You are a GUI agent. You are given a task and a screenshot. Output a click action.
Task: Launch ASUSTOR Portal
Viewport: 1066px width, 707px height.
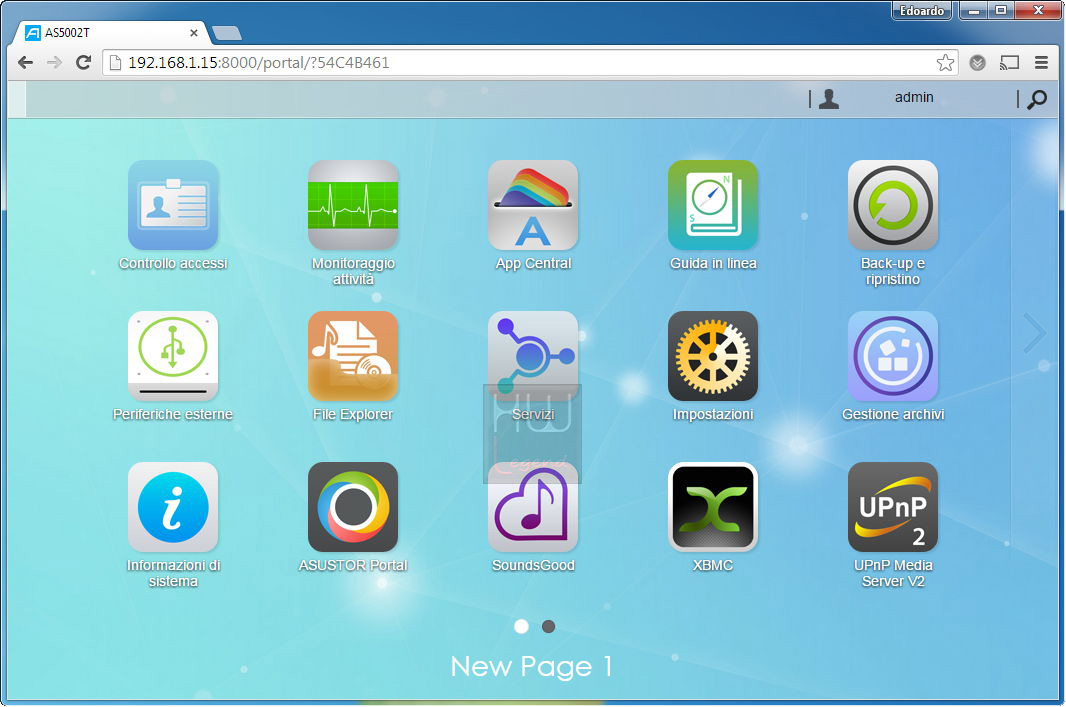pos(353,507)
